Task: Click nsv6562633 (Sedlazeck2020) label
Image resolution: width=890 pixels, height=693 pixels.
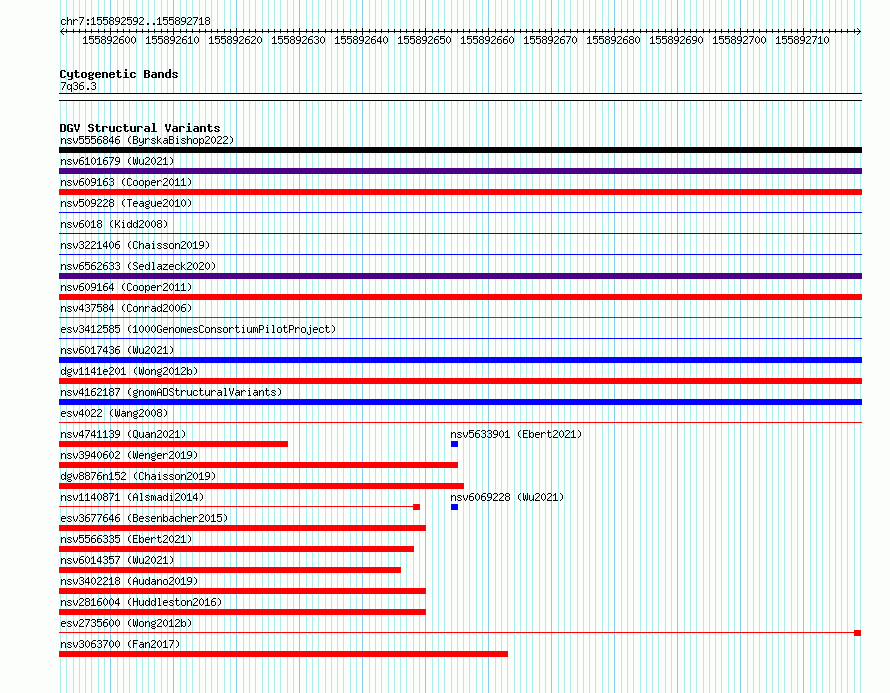Action: [138, 266]
